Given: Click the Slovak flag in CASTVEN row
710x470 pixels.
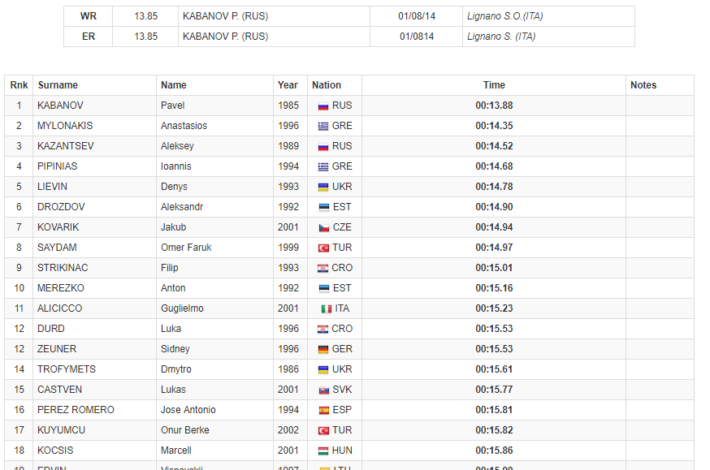Looking at the screenshot, I should click(324, 390).
